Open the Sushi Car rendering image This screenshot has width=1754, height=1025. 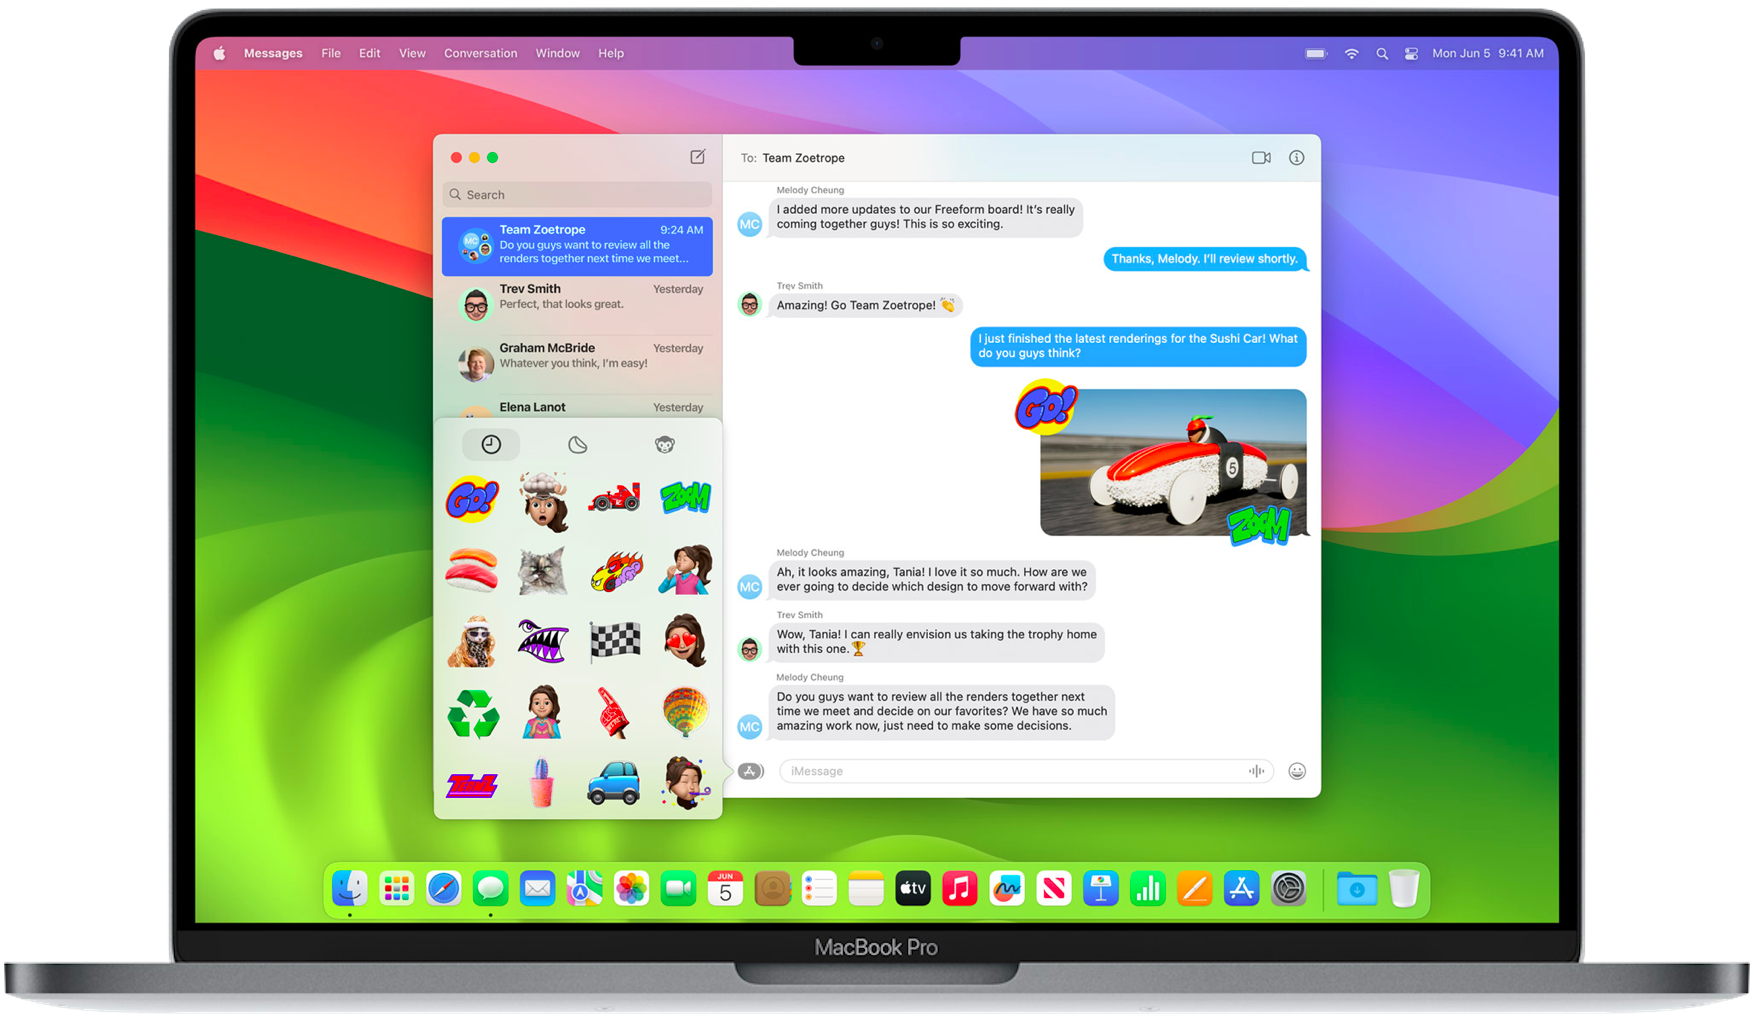1173,462
